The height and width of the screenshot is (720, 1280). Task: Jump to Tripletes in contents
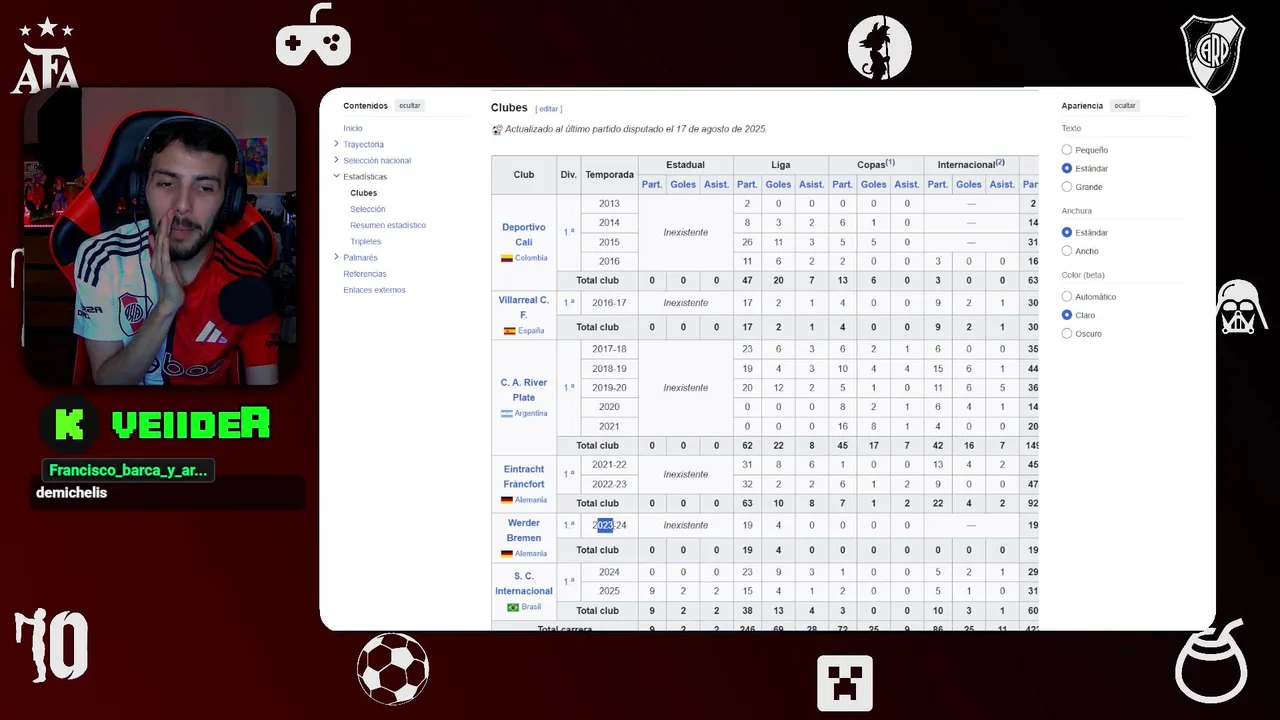tap(366, 241)
